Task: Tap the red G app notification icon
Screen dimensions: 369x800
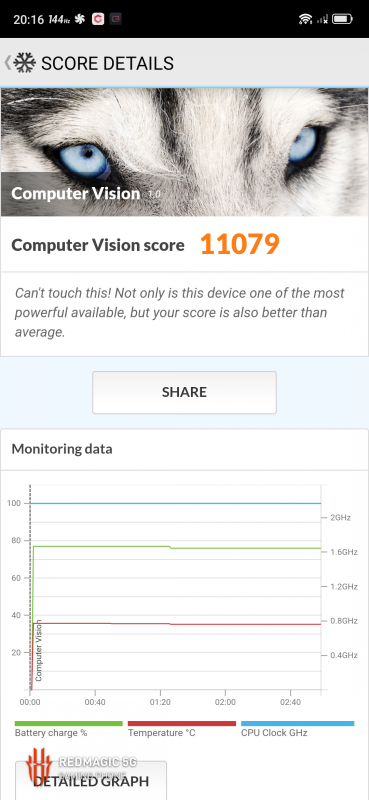Action: click(98, 19)
